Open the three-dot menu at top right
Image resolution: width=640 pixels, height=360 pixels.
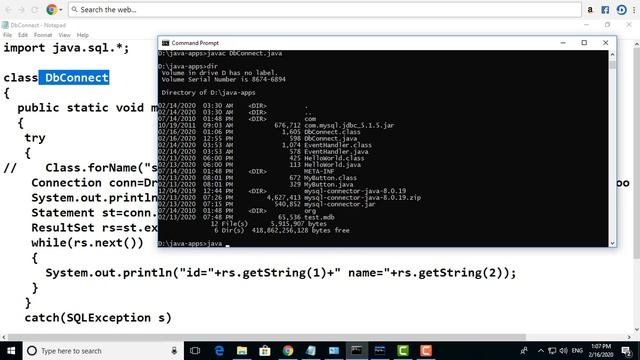pyautogui.click(x=634, y=9)
